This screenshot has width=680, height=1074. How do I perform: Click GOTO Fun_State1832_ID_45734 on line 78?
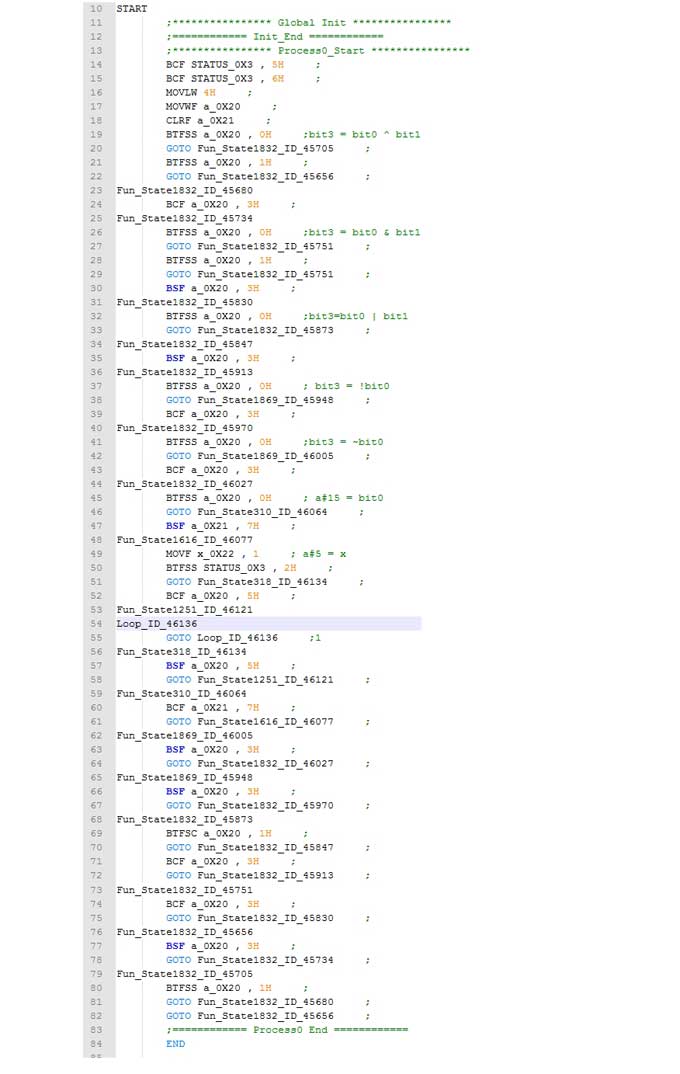click(249, 960)
